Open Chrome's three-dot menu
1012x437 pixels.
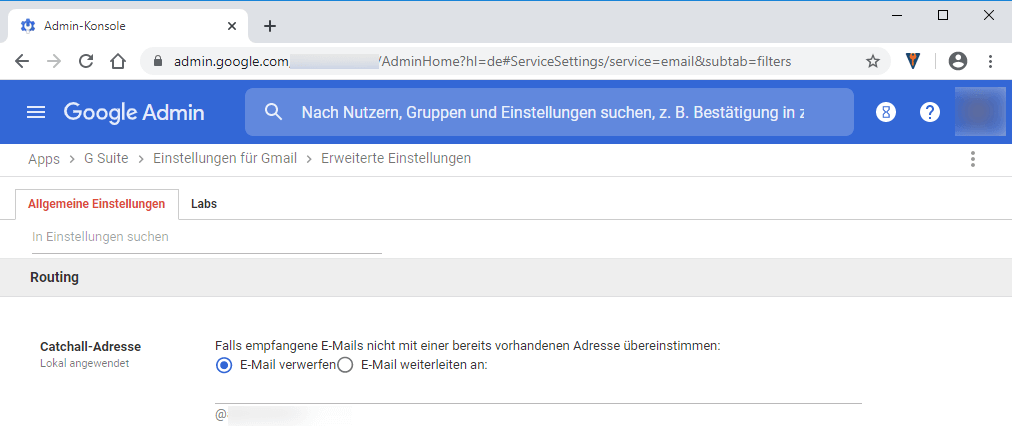click(x=991, y=61)
